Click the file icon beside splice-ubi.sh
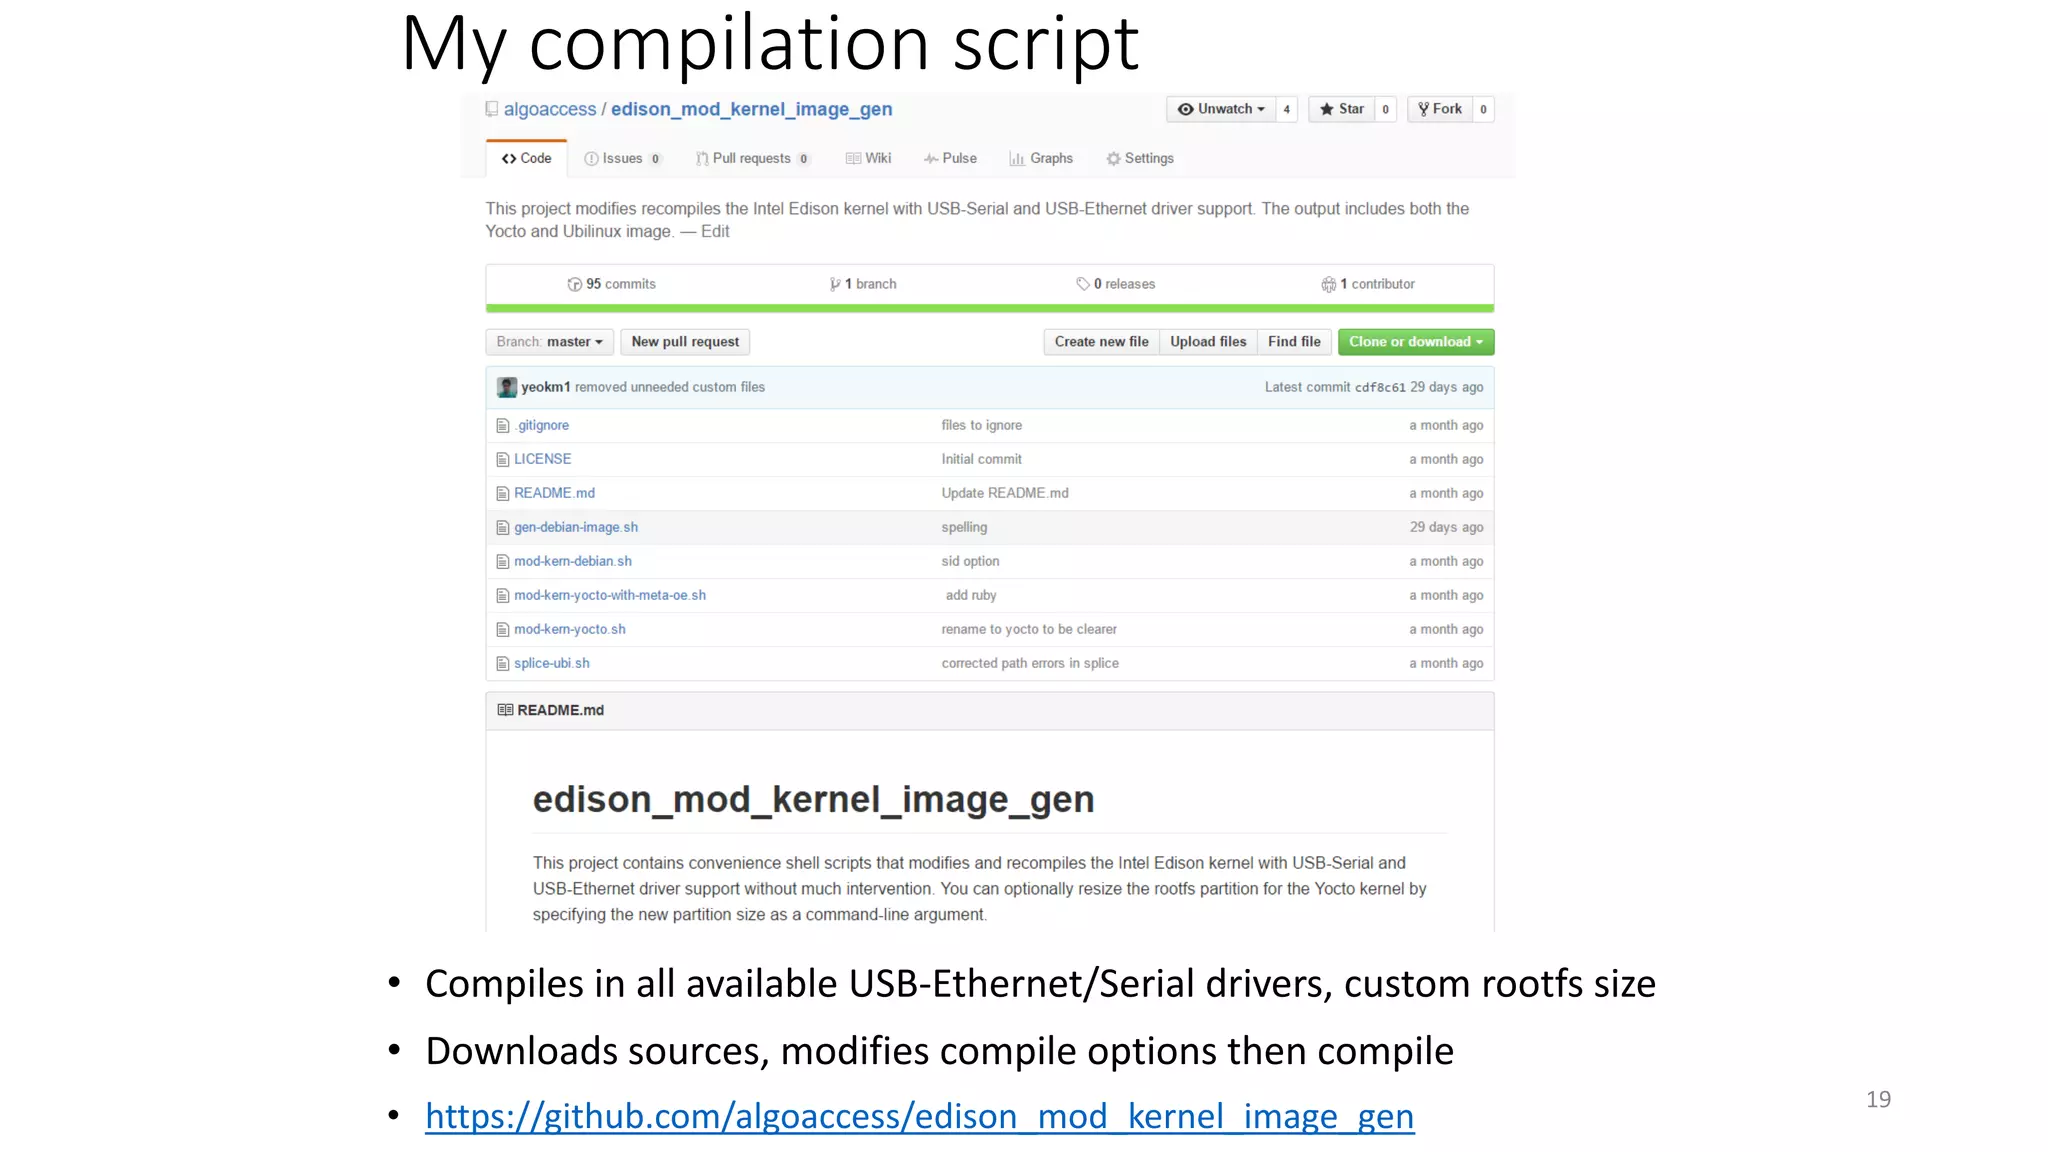 503,664
